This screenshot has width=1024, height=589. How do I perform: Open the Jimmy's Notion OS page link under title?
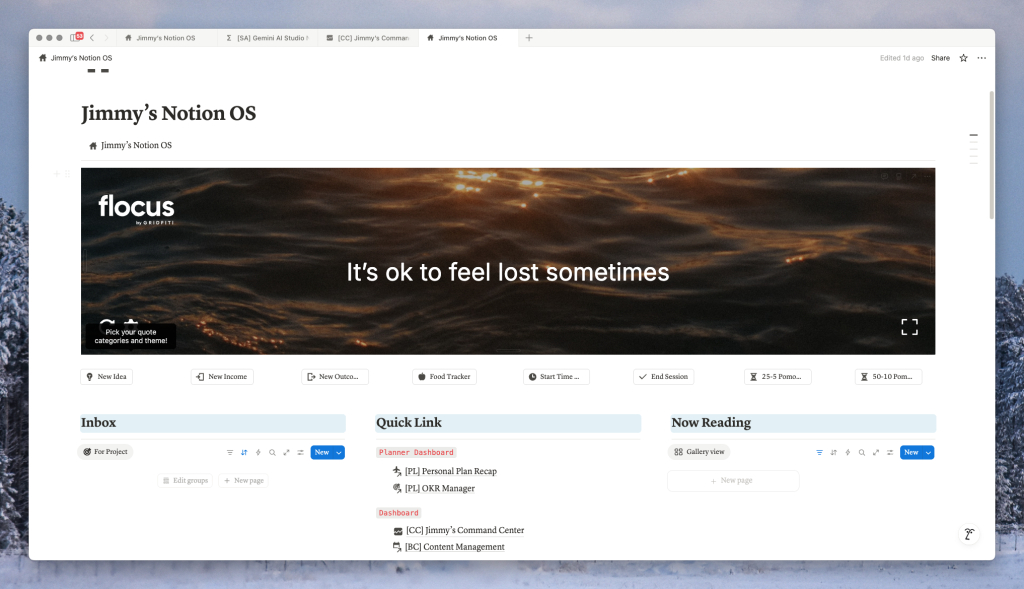pos(131,146)
